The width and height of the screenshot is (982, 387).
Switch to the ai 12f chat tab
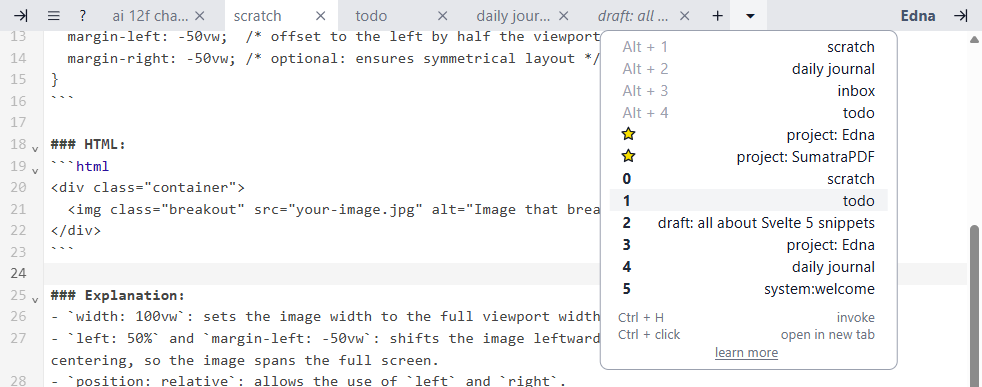(150, 16)
